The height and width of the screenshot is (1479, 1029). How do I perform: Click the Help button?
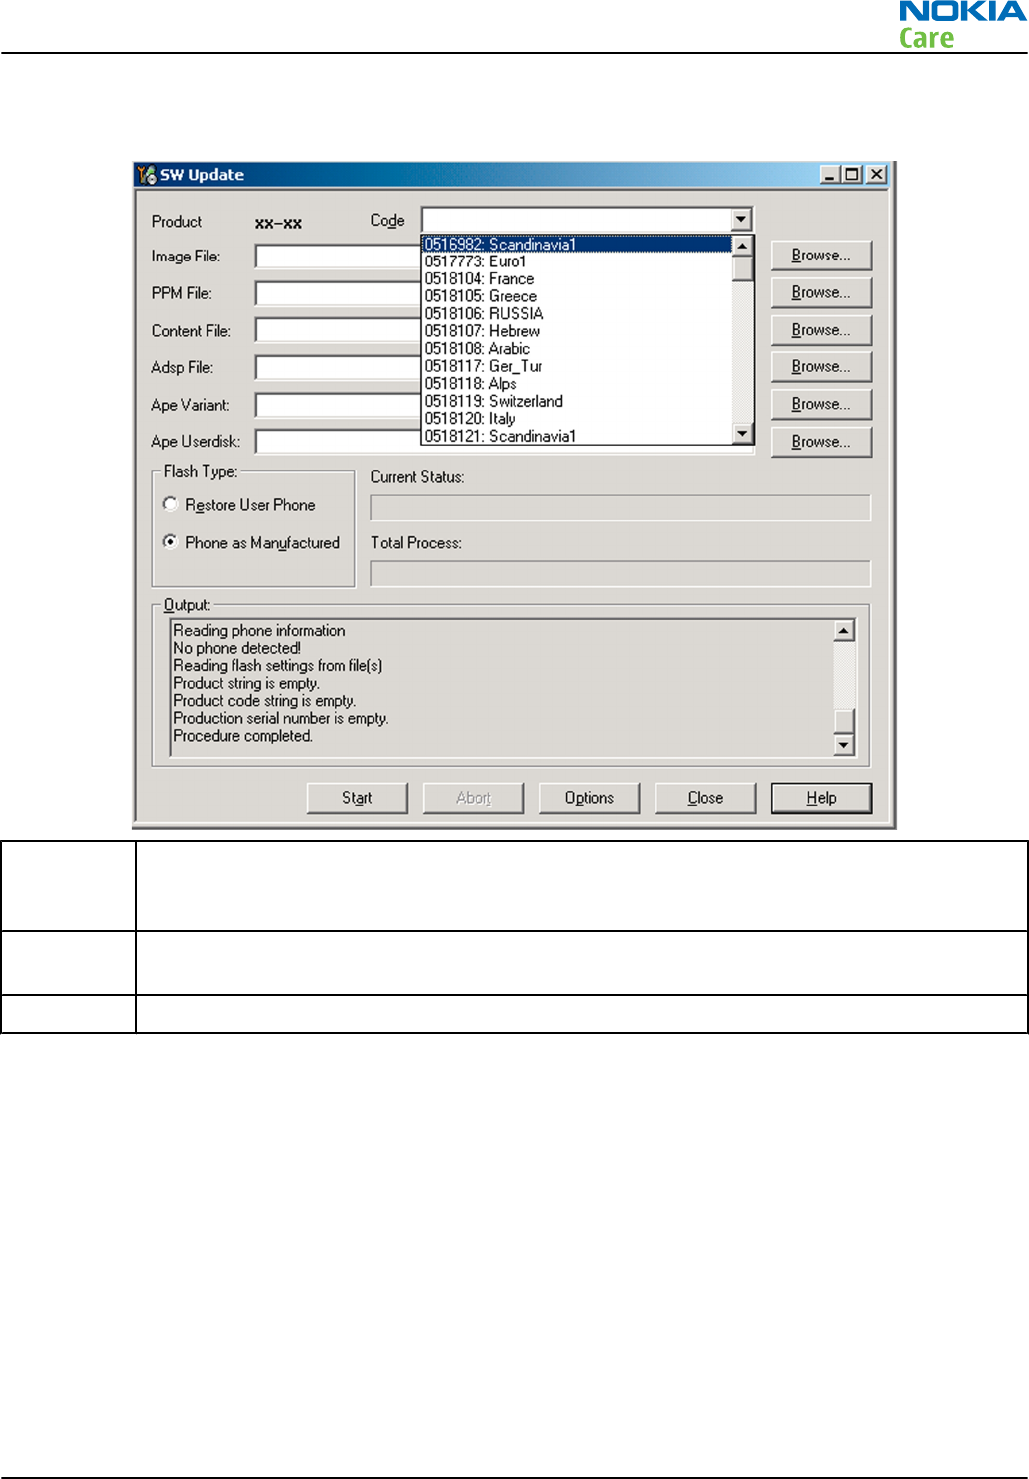[821, 798]
